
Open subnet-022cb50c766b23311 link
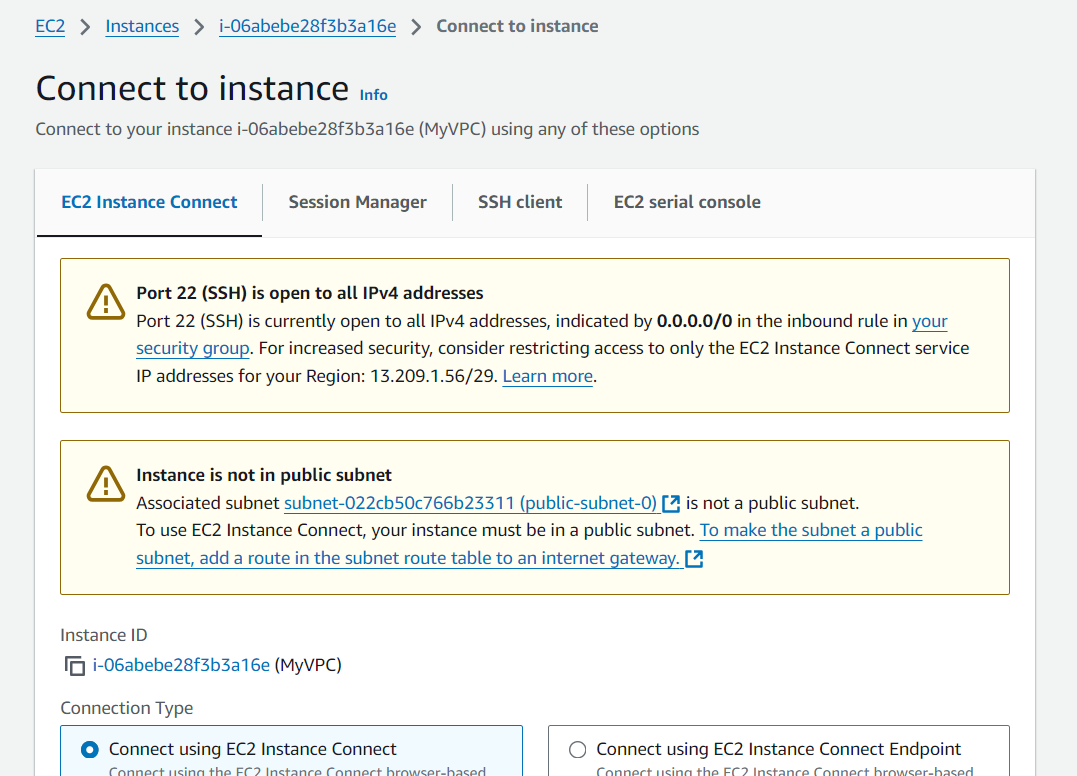tap(471, 503)
